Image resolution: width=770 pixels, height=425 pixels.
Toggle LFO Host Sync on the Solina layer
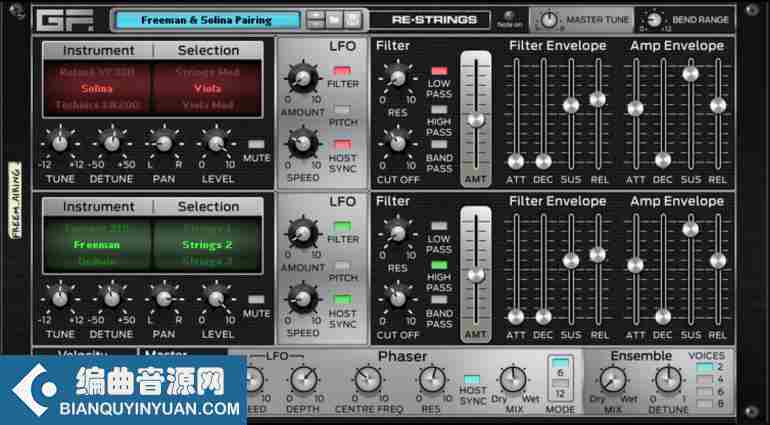click(343, 144)
